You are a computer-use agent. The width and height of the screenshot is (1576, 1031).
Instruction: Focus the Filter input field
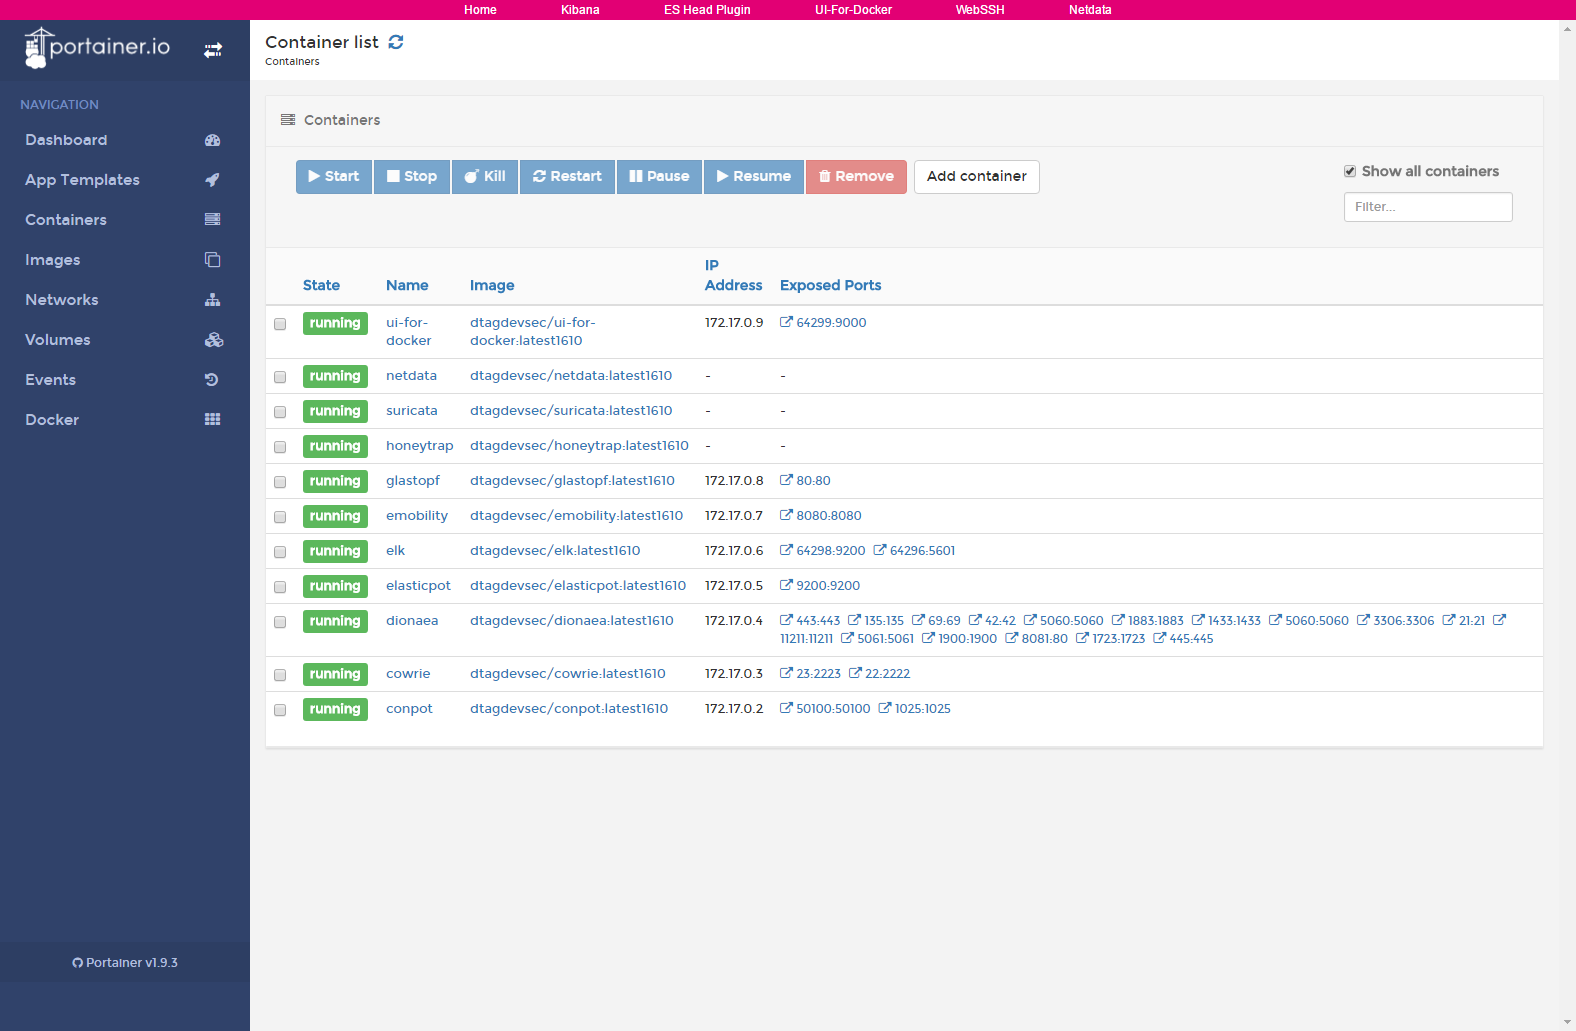click(x=1428, y=207)
